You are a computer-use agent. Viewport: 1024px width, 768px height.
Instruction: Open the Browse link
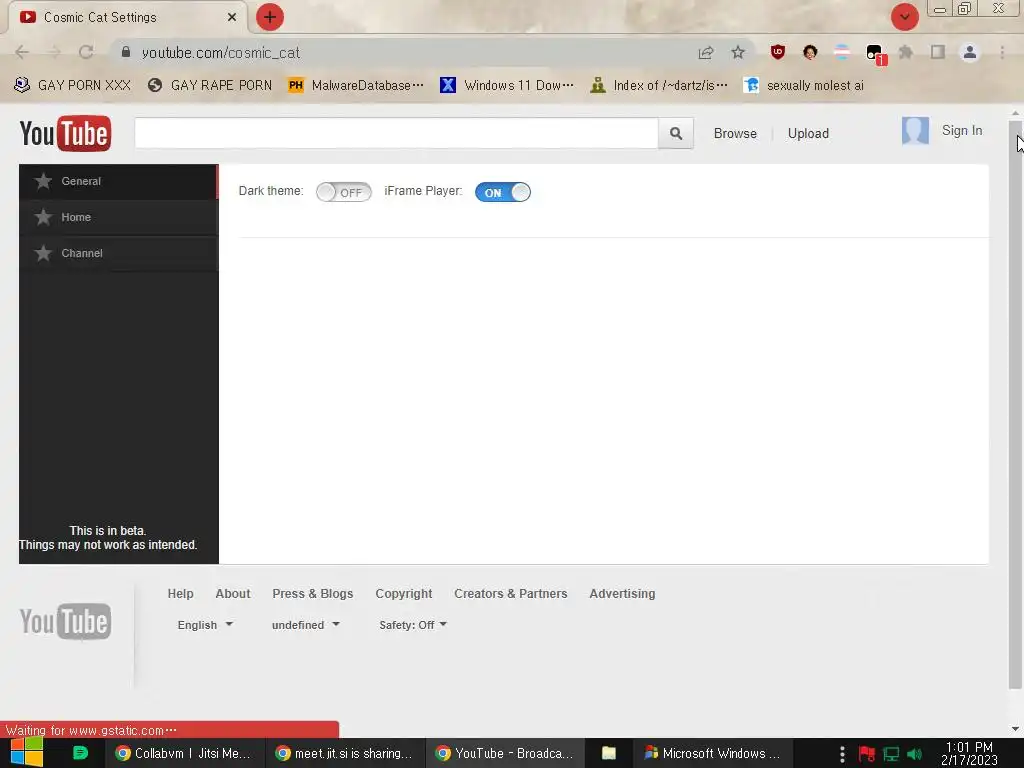tap(735, 133)
